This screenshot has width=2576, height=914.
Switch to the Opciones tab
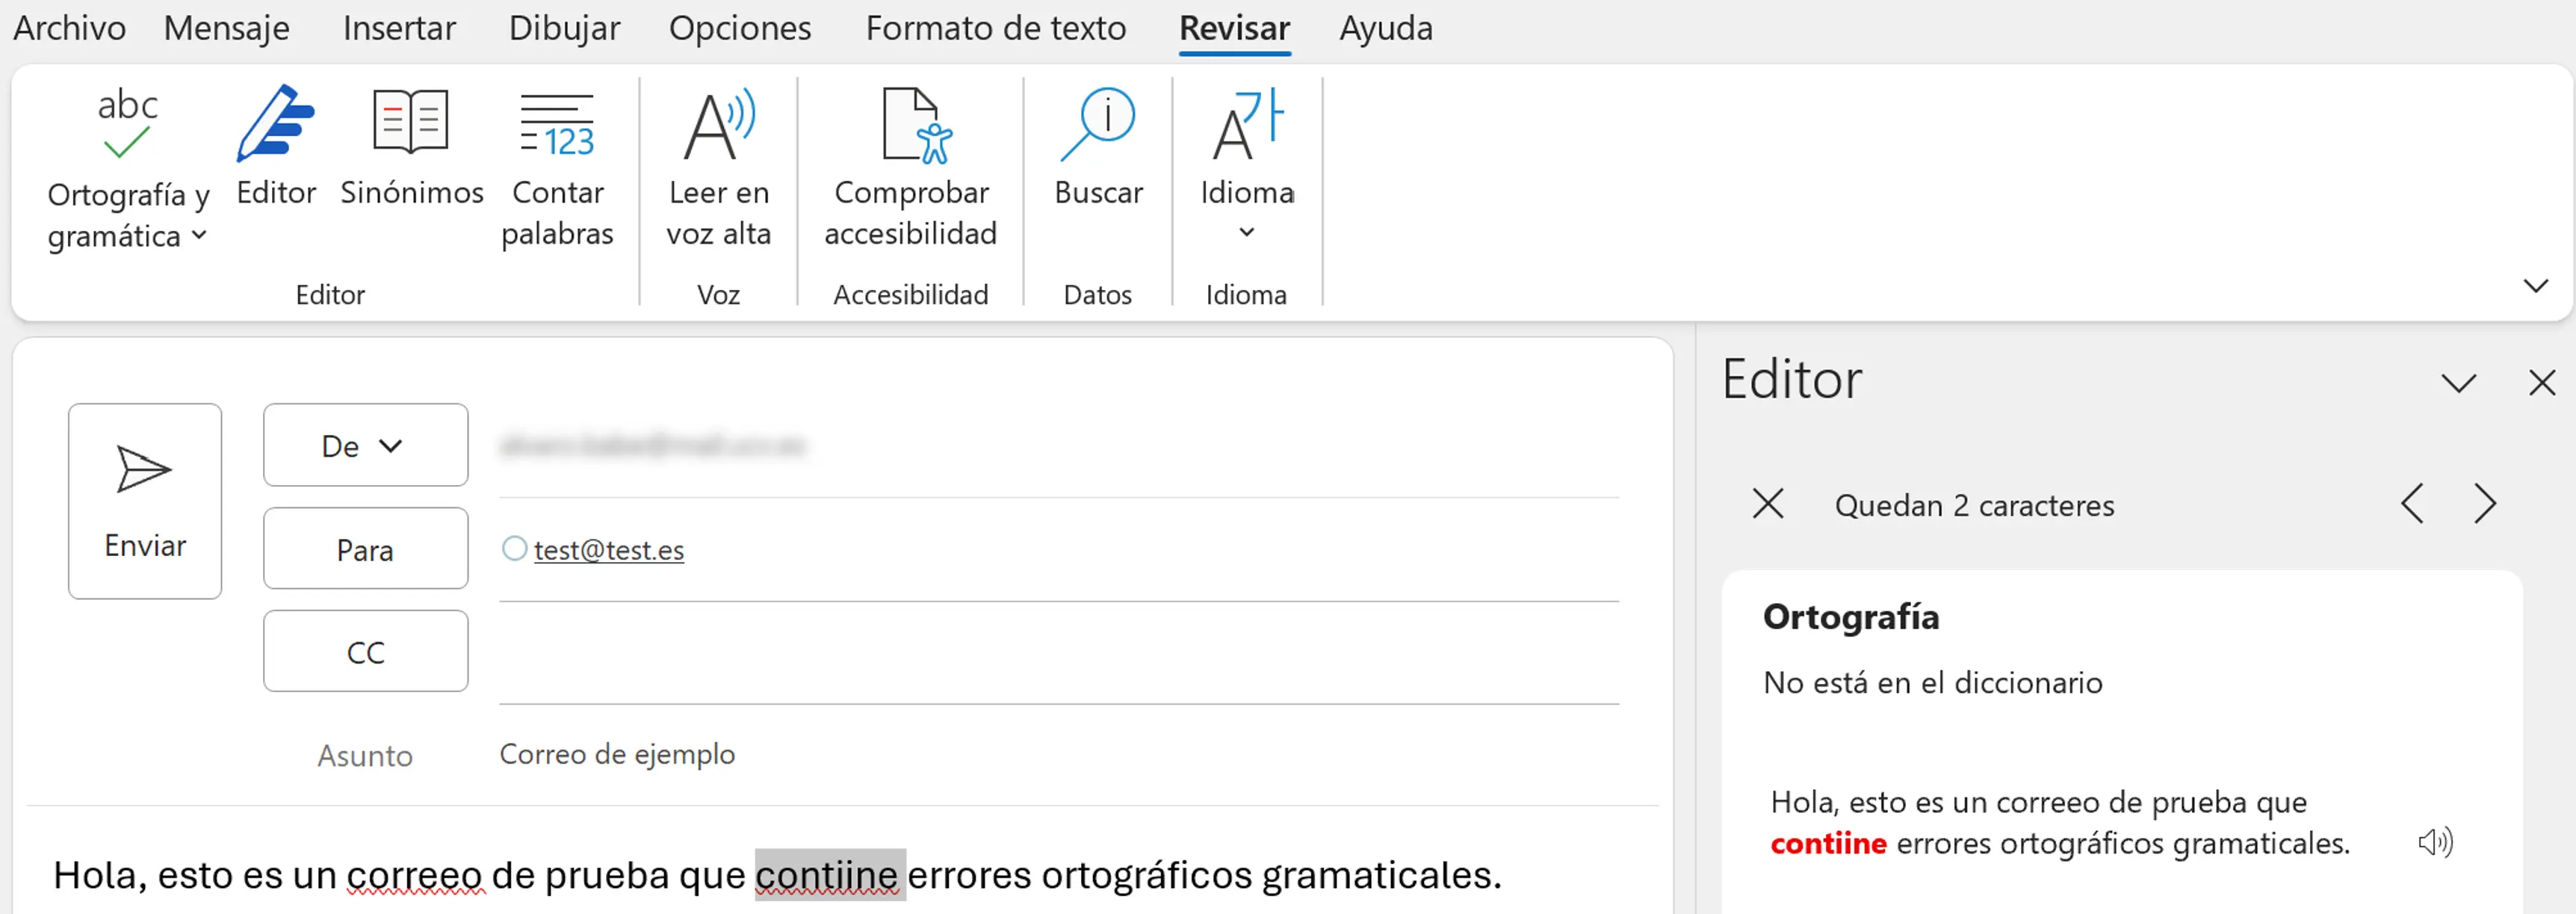click(740, 28)
